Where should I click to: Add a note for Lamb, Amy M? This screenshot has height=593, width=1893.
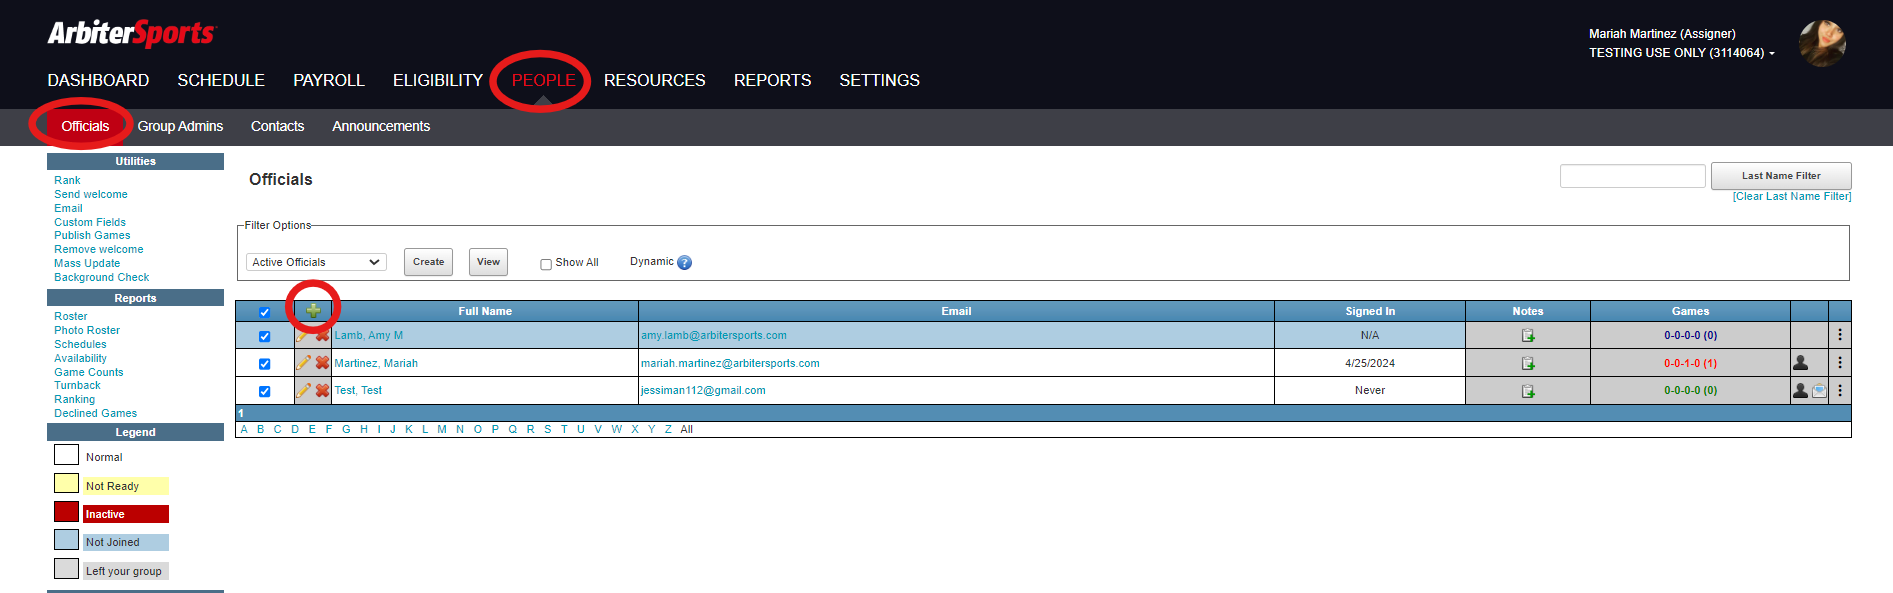[1528, 336]
